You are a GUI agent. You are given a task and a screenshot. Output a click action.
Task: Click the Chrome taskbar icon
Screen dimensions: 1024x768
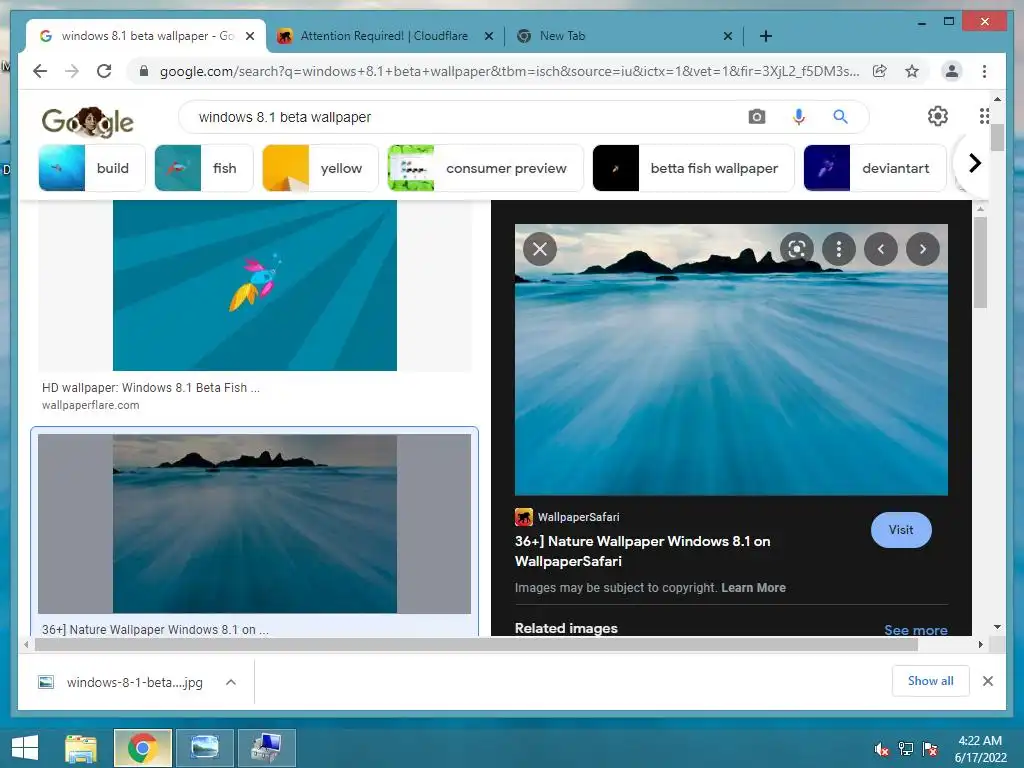tap(142, 748)
